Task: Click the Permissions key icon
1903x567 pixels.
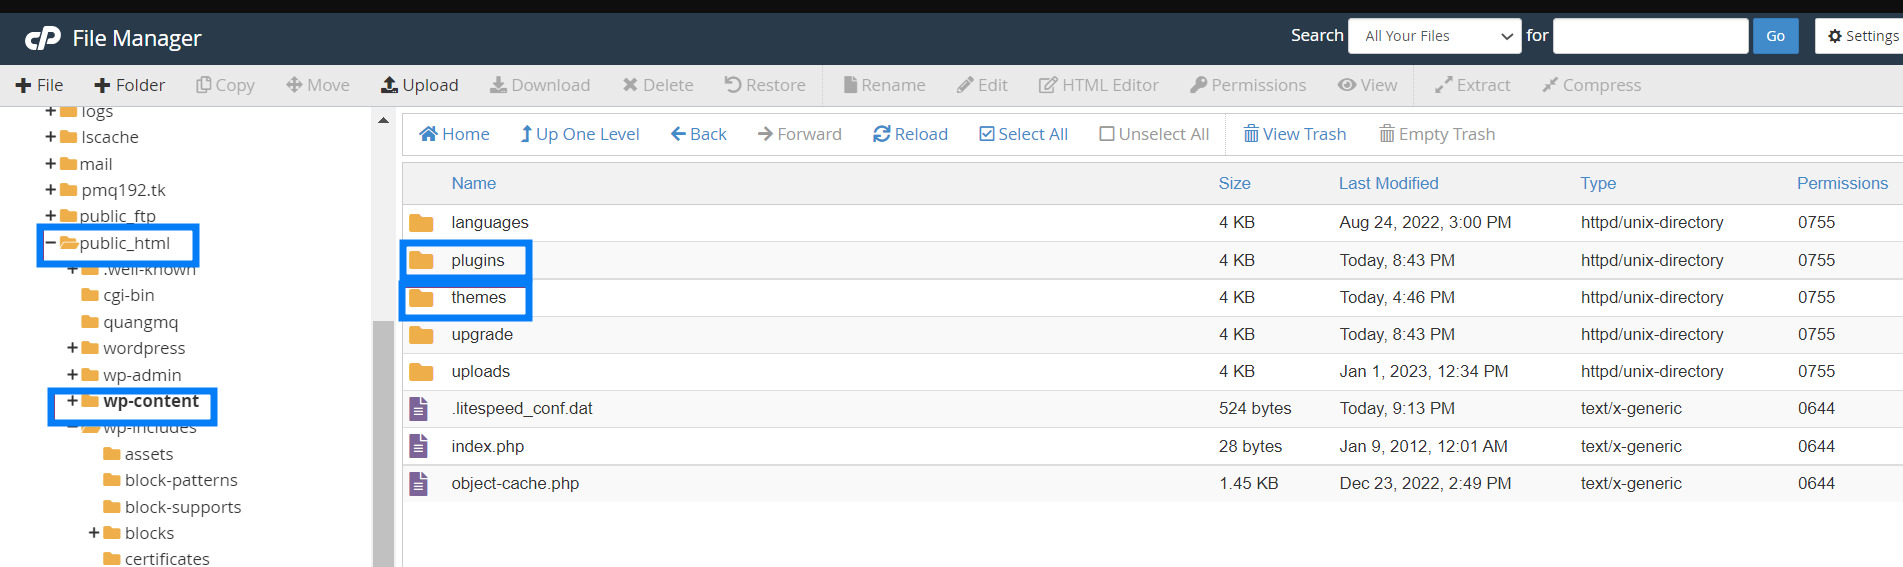Action: (x=1198, y=85)
